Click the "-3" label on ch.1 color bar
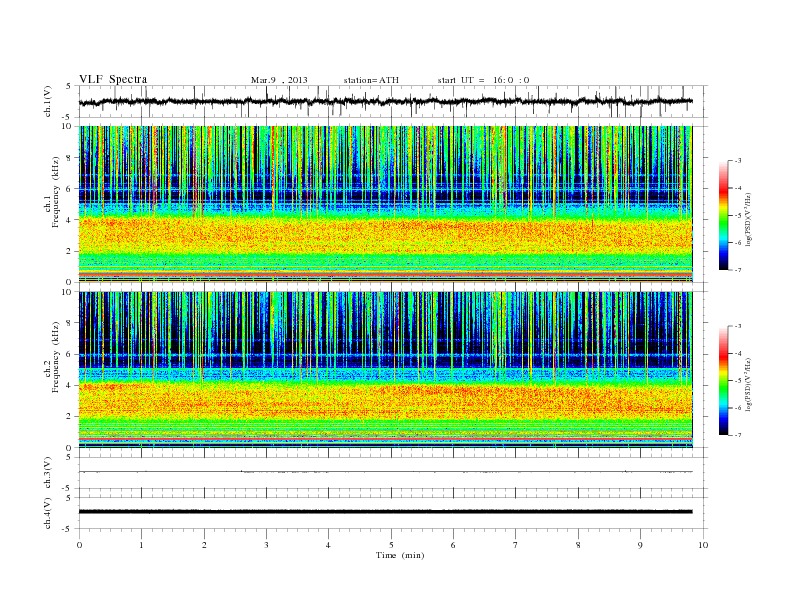Image resolution: width=792 pixels, height=612 pixels. click(738, 161)
